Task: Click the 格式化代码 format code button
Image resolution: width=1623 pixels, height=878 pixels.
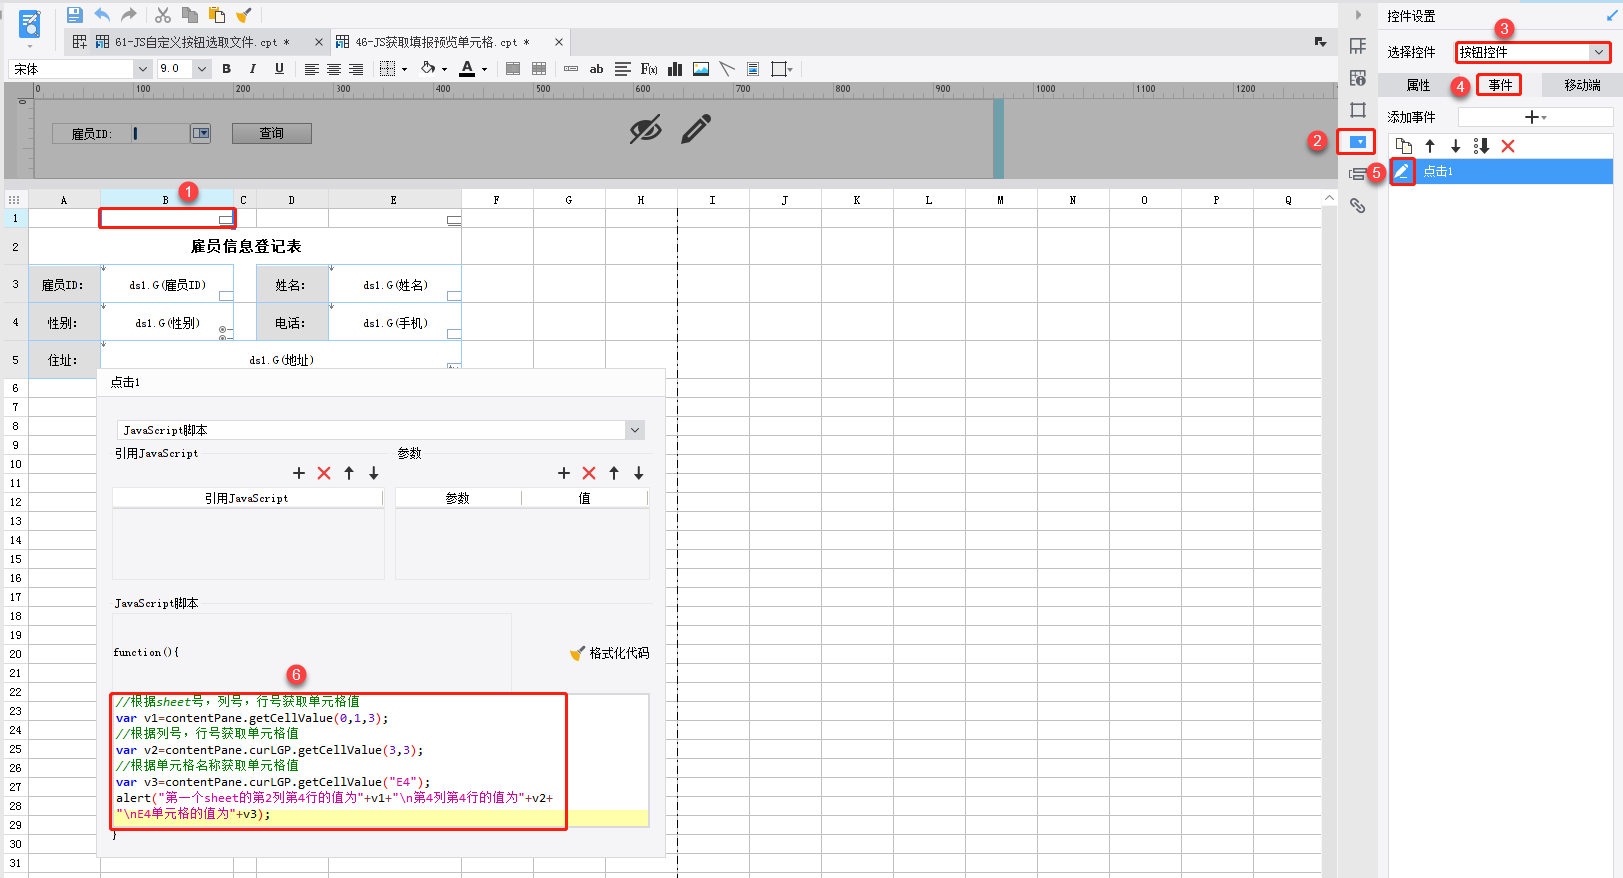Action: (x=610, y=653)
